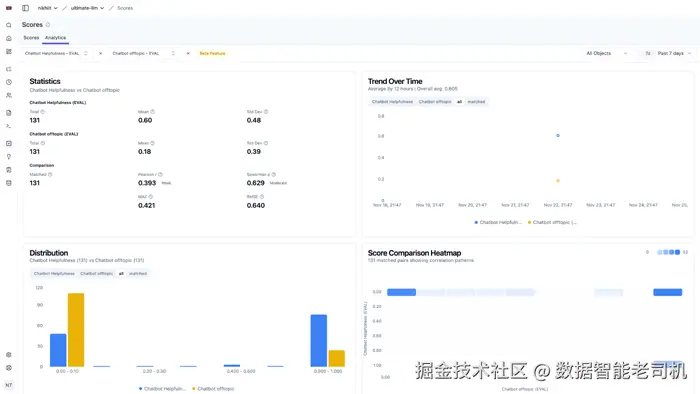This screenshot has height=394, width=700.
Task: Toggle Chatbot offtopic legend in trend chart
Action: (x=552, y=222)
